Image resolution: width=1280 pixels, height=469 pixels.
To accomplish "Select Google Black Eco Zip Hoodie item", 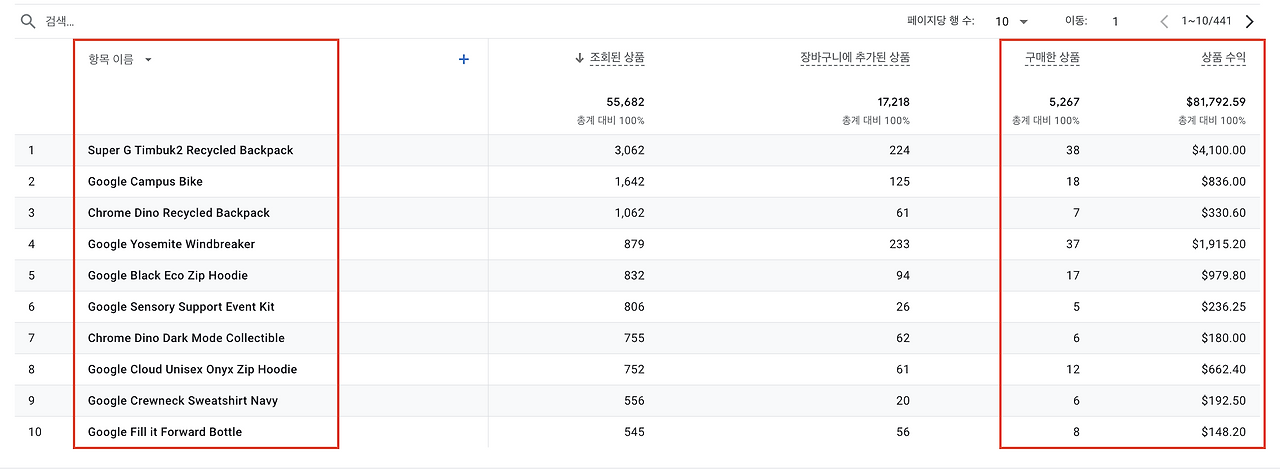I will 168,275.
